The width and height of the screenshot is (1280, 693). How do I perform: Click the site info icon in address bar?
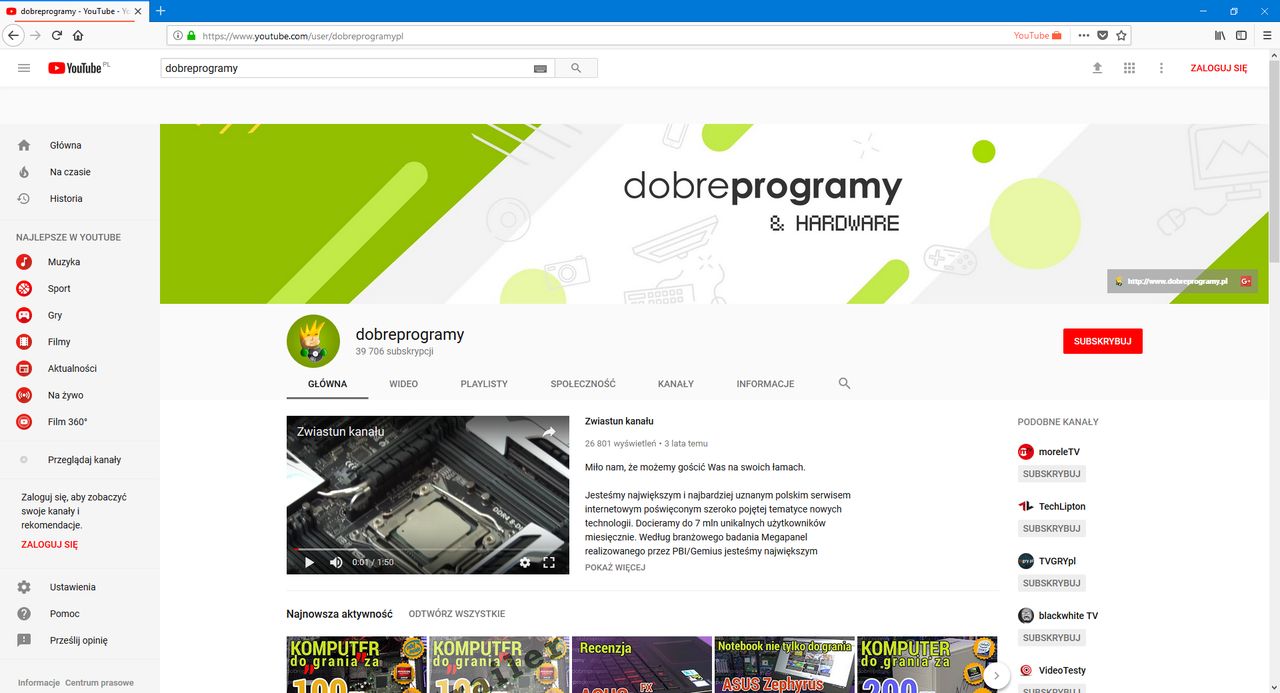tap(178, 35)
